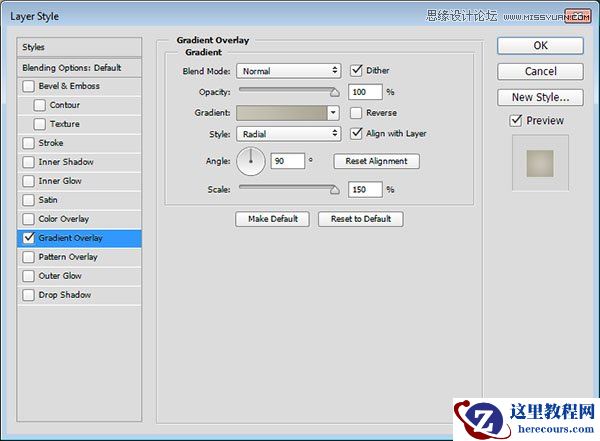Uncheck the Gradient Overlay checkbox
The height and width of the screenshot is (441, 600).
pyautogui.click(x=28, y=238)
